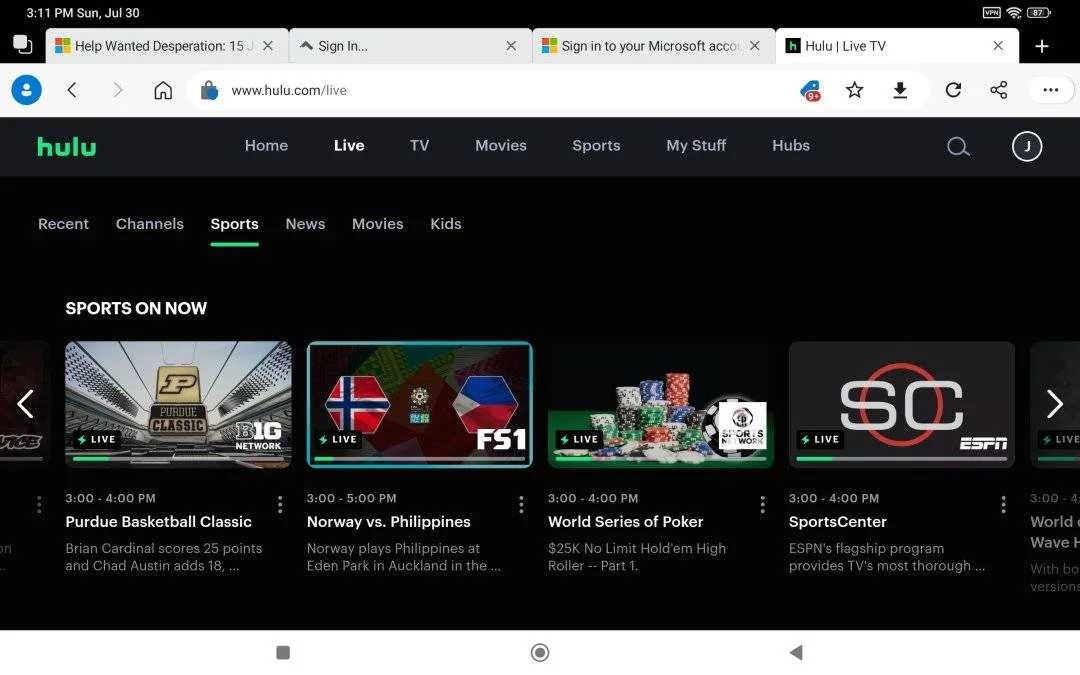Close the Microsoft account sign-in tab
The width and height of the screenshot is (1080, 675).
click(x=755, y=45)
